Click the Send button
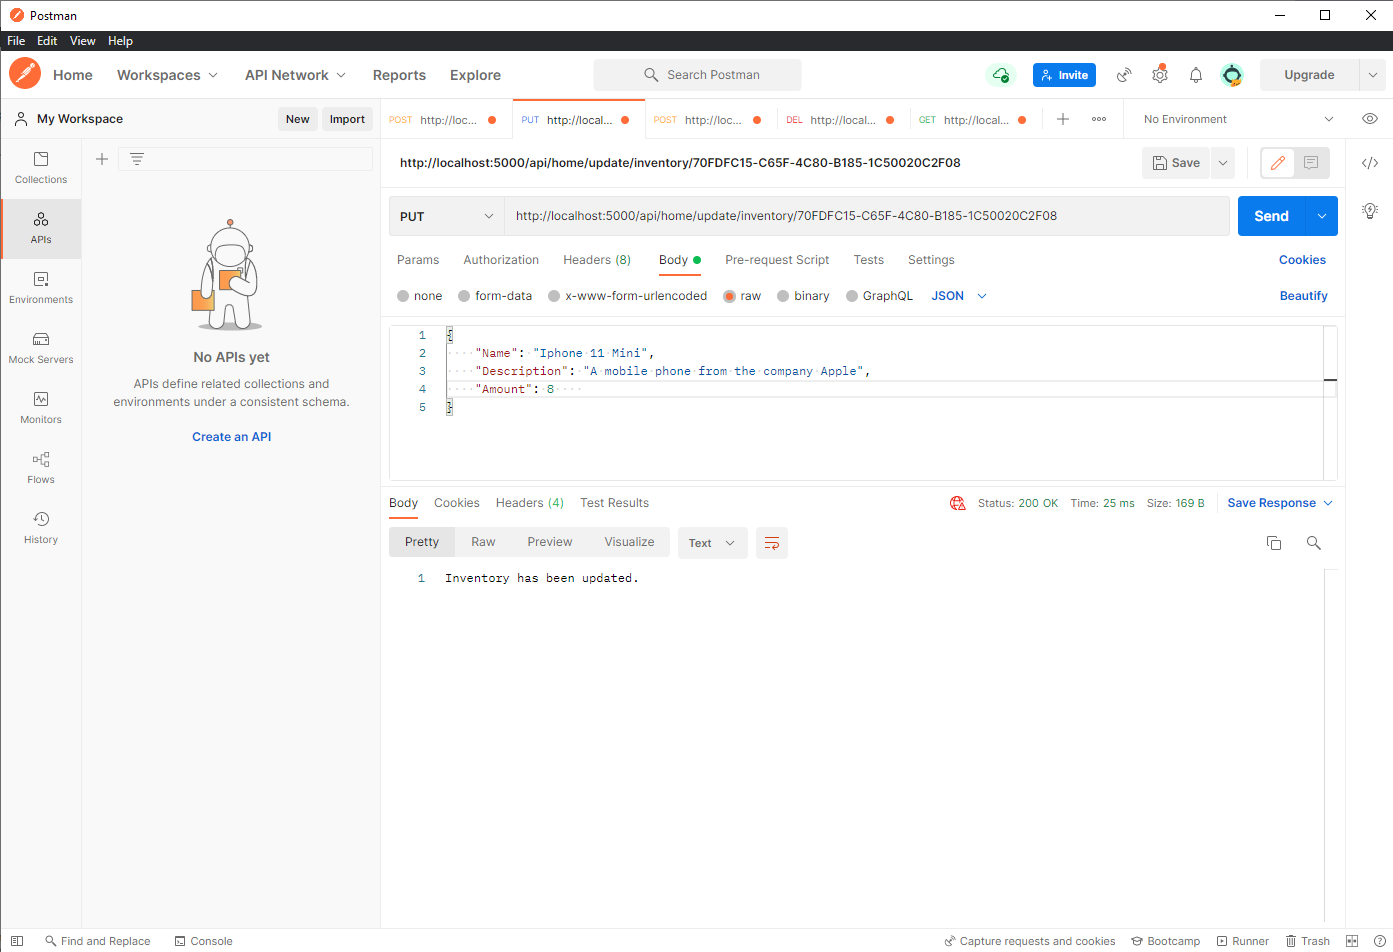 point(1271,216)
